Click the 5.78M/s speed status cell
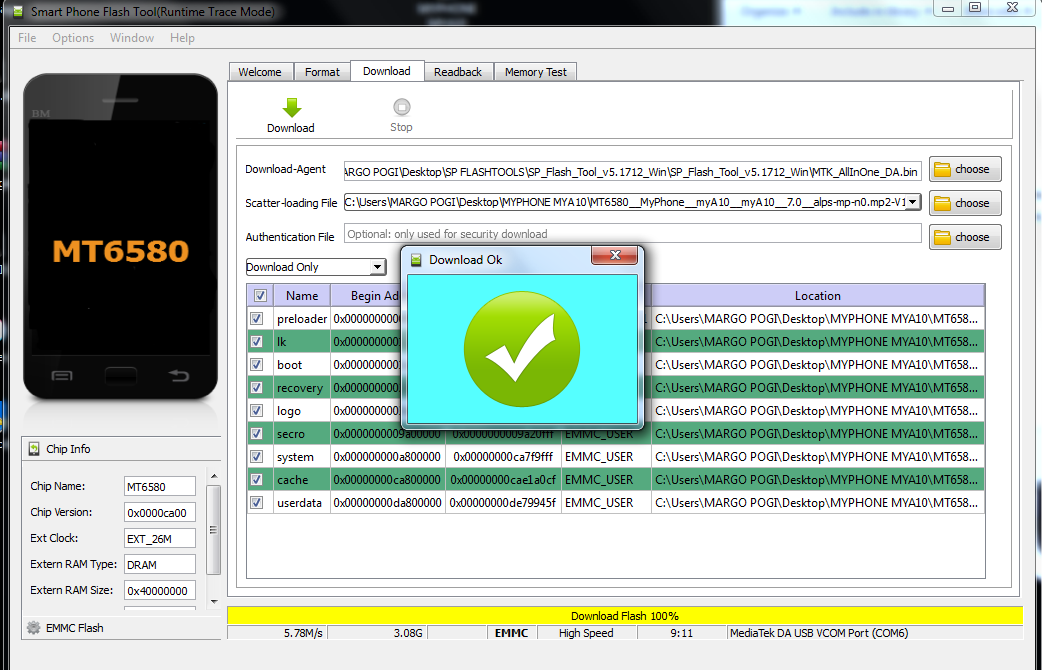Screen dimensions: 1042x670 pyautogui.click(x=278, y=633)
